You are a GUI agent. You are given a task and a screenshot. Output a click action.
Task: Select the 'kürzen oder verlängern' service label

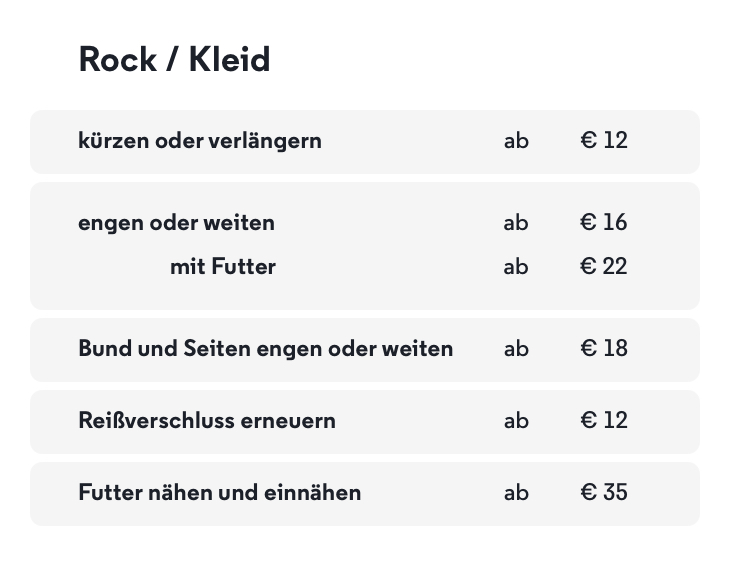[x=200, y=140]
